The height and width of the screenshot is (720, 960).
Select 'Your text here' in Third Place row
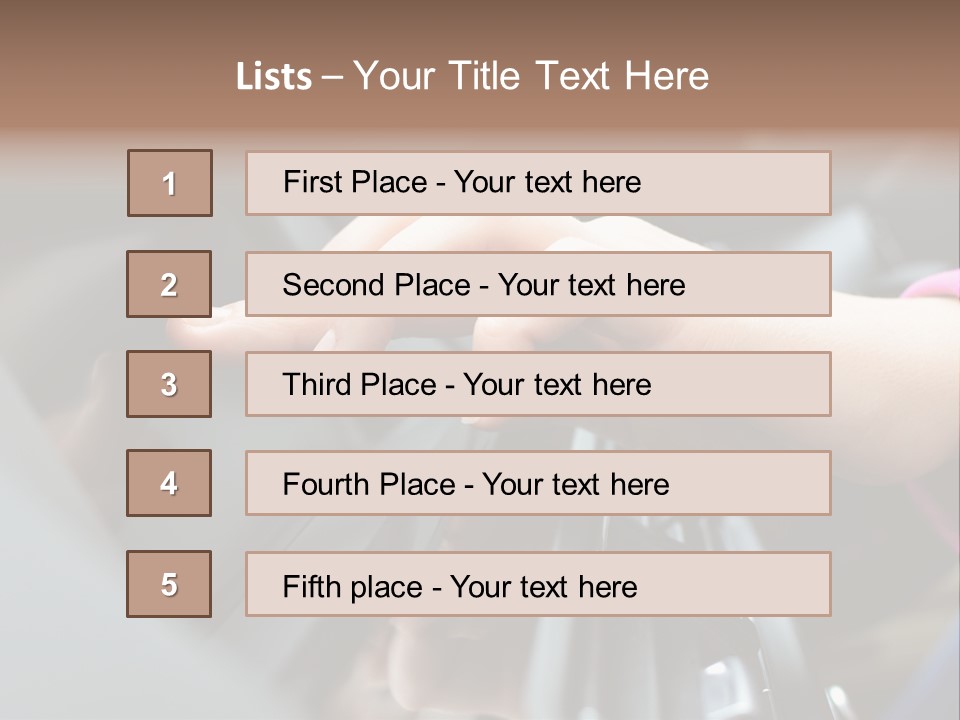coord(557,385)
